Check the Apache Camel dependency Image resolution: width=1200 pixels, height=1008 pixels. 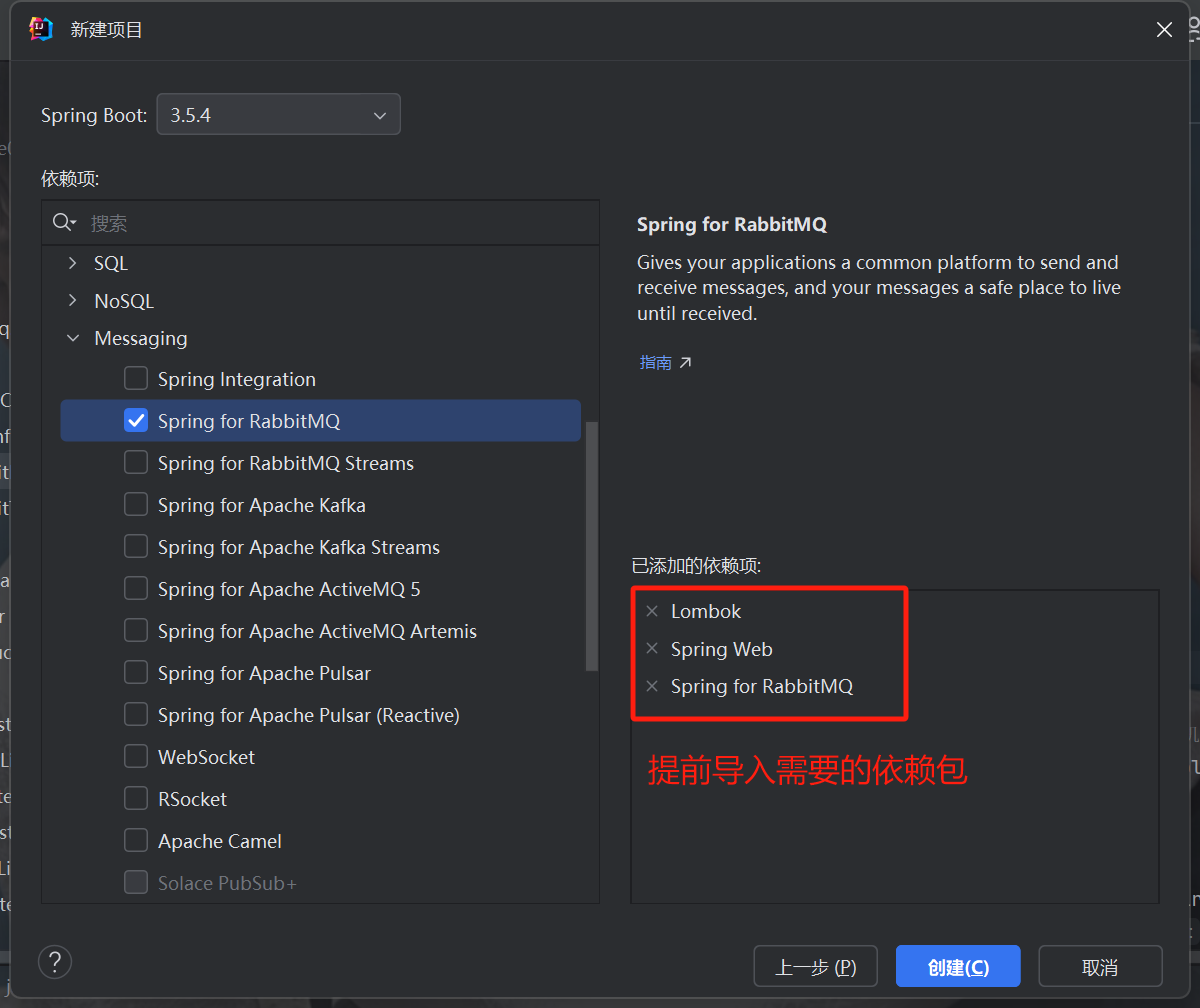[x=136, y=841]
